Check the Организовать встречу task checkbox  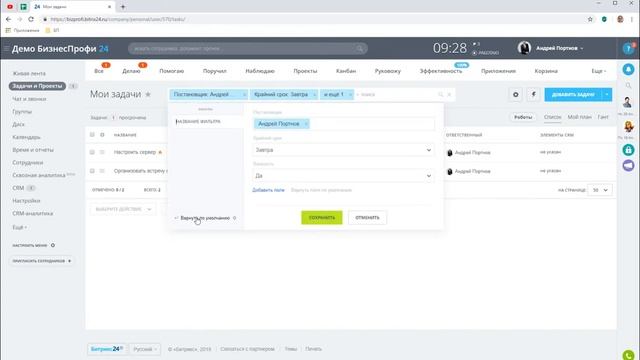tap(92, 171)
